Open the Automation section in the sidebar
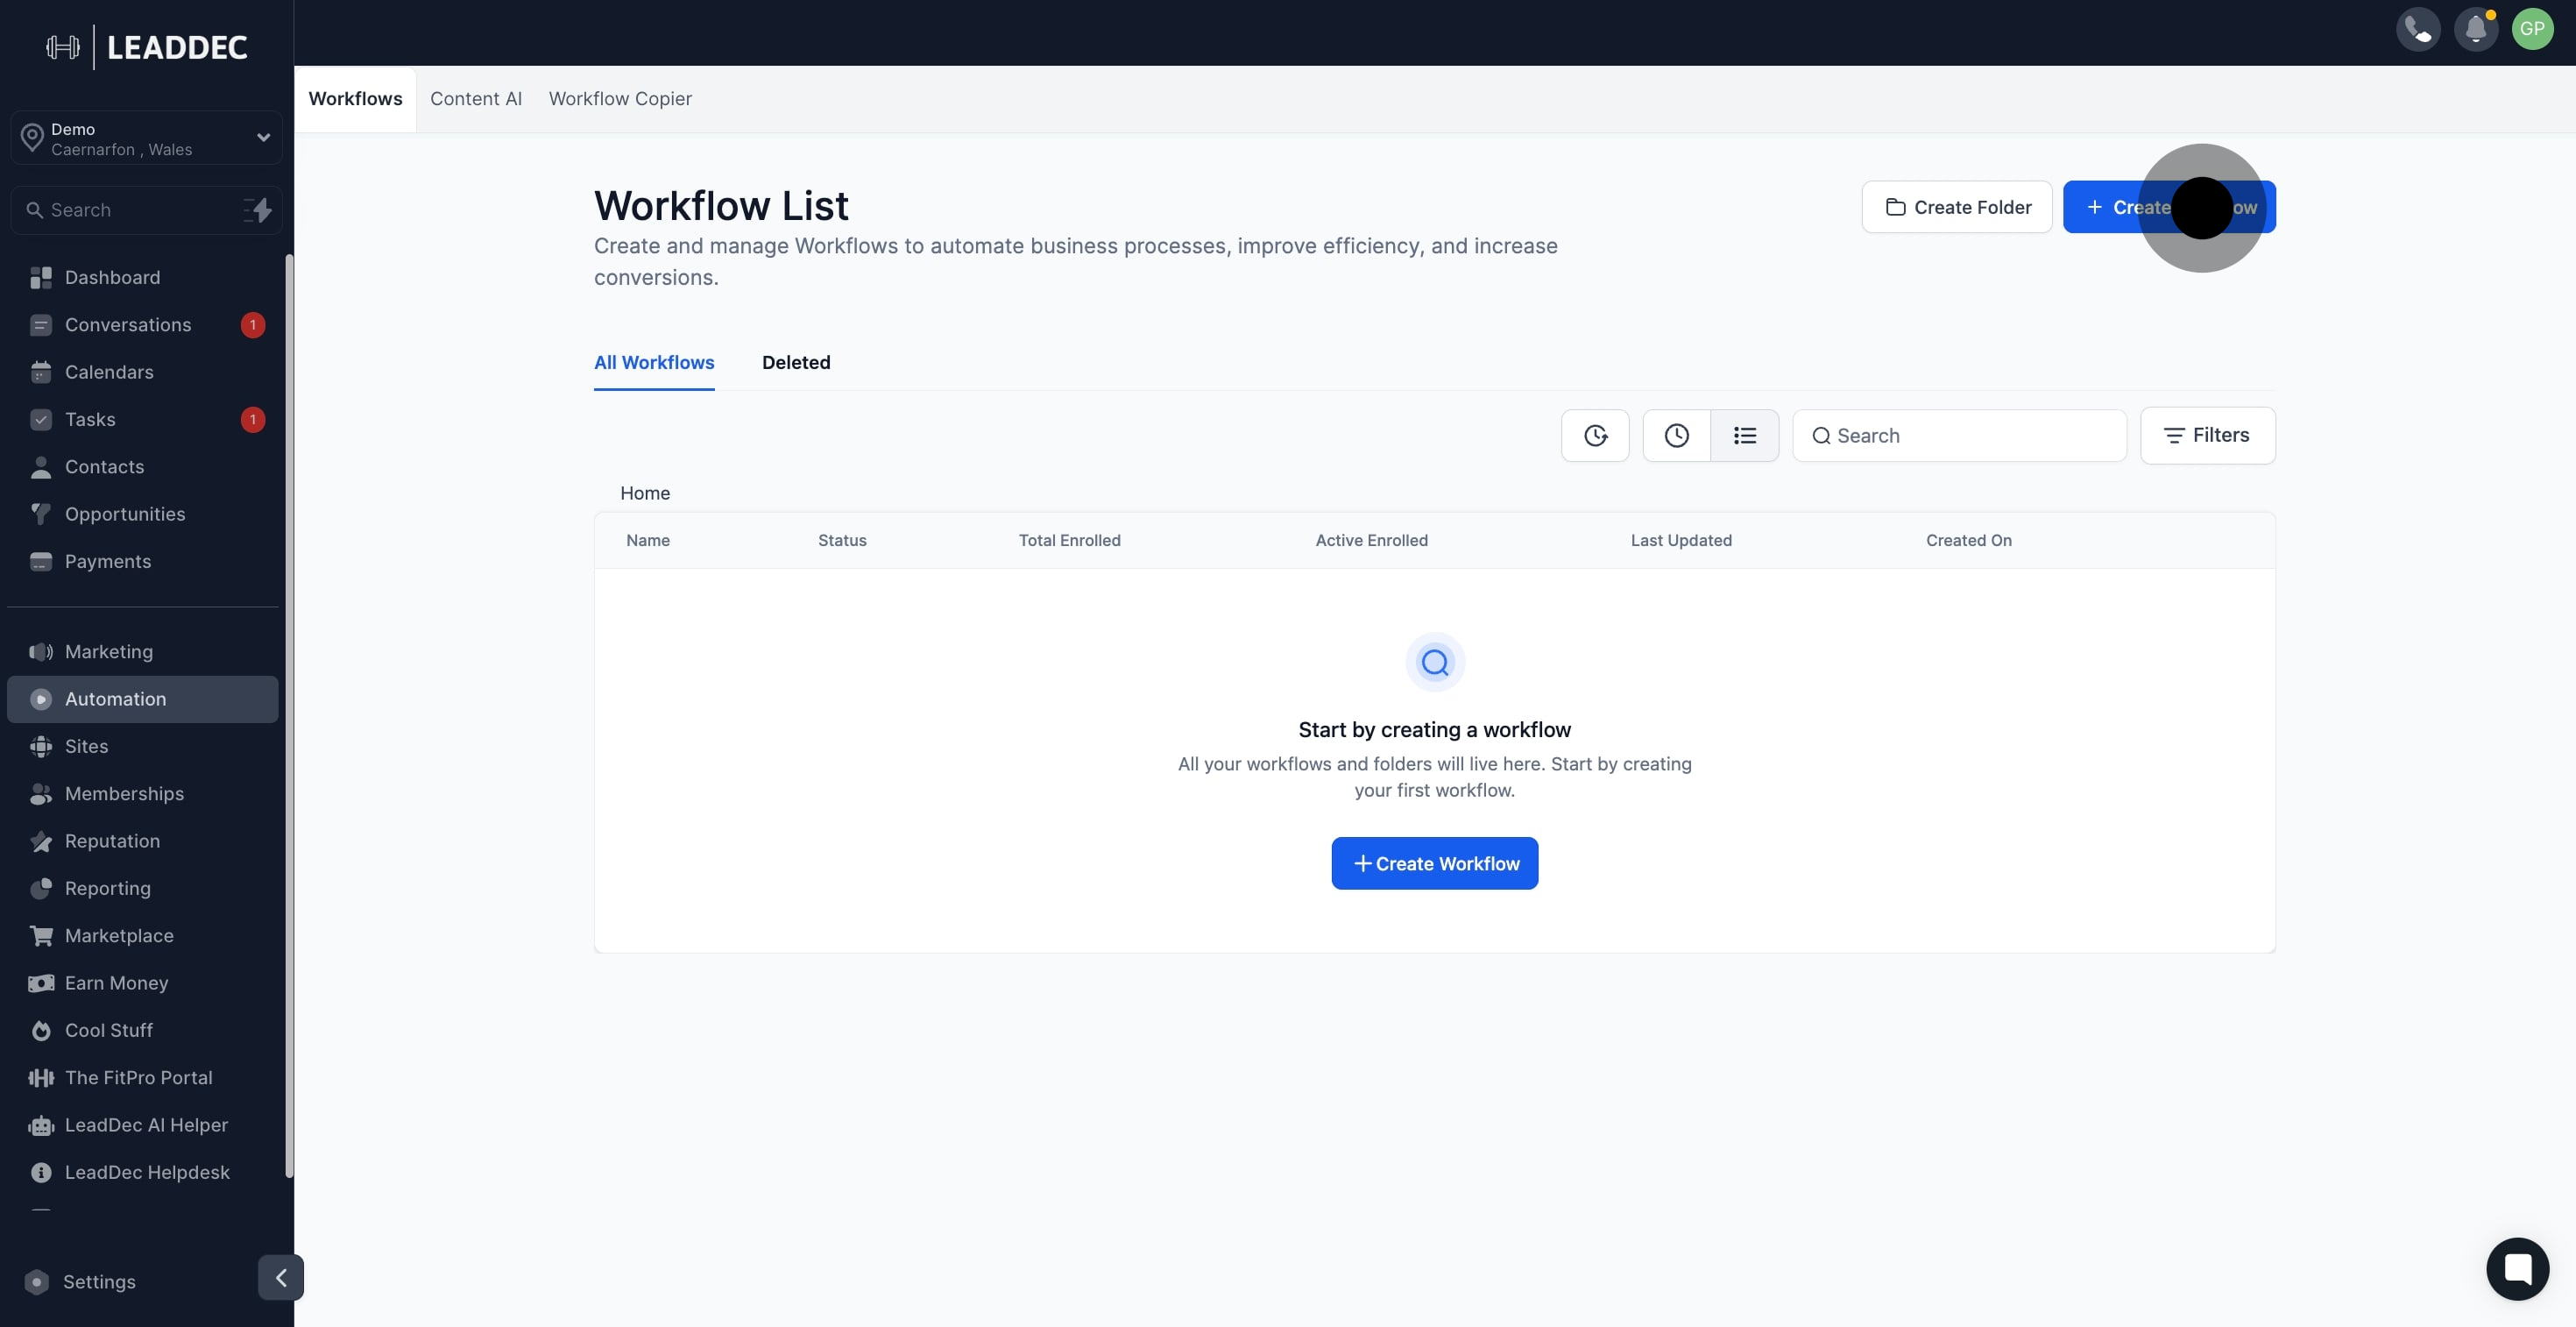Image resolution: width=2576 pixels, height=1327 pixels. click(x=115, y=698)
